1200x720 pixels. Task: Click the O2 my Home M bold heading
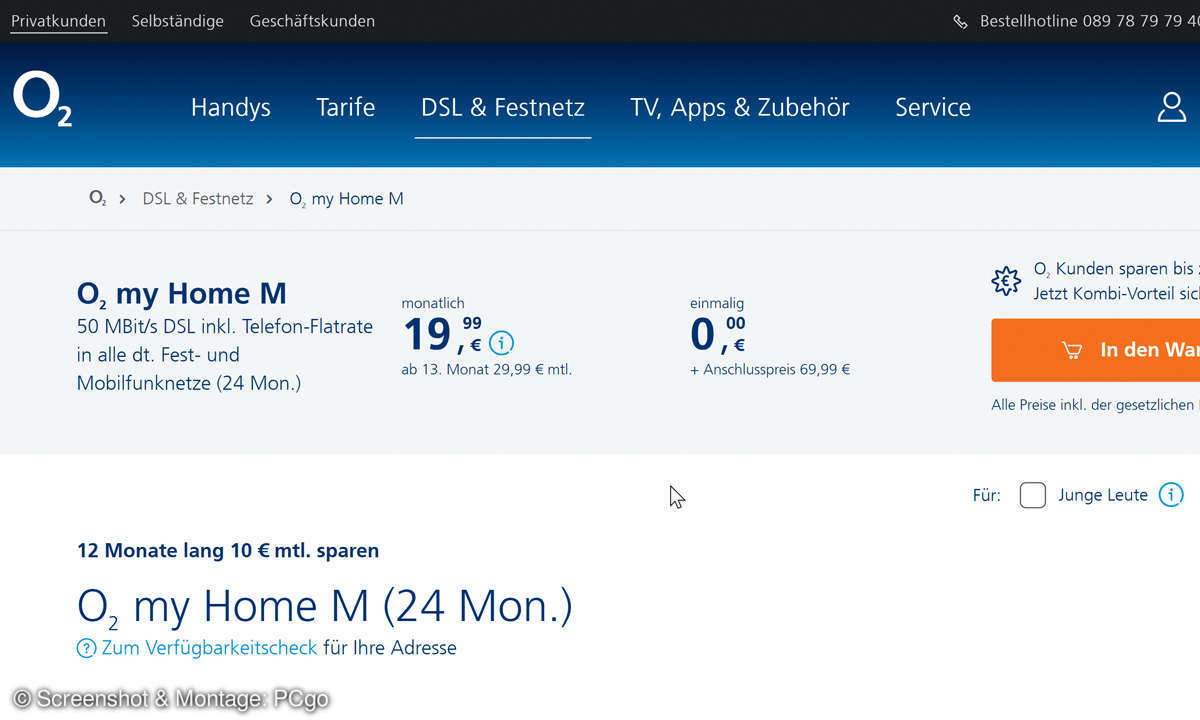[x=182, y=294]
